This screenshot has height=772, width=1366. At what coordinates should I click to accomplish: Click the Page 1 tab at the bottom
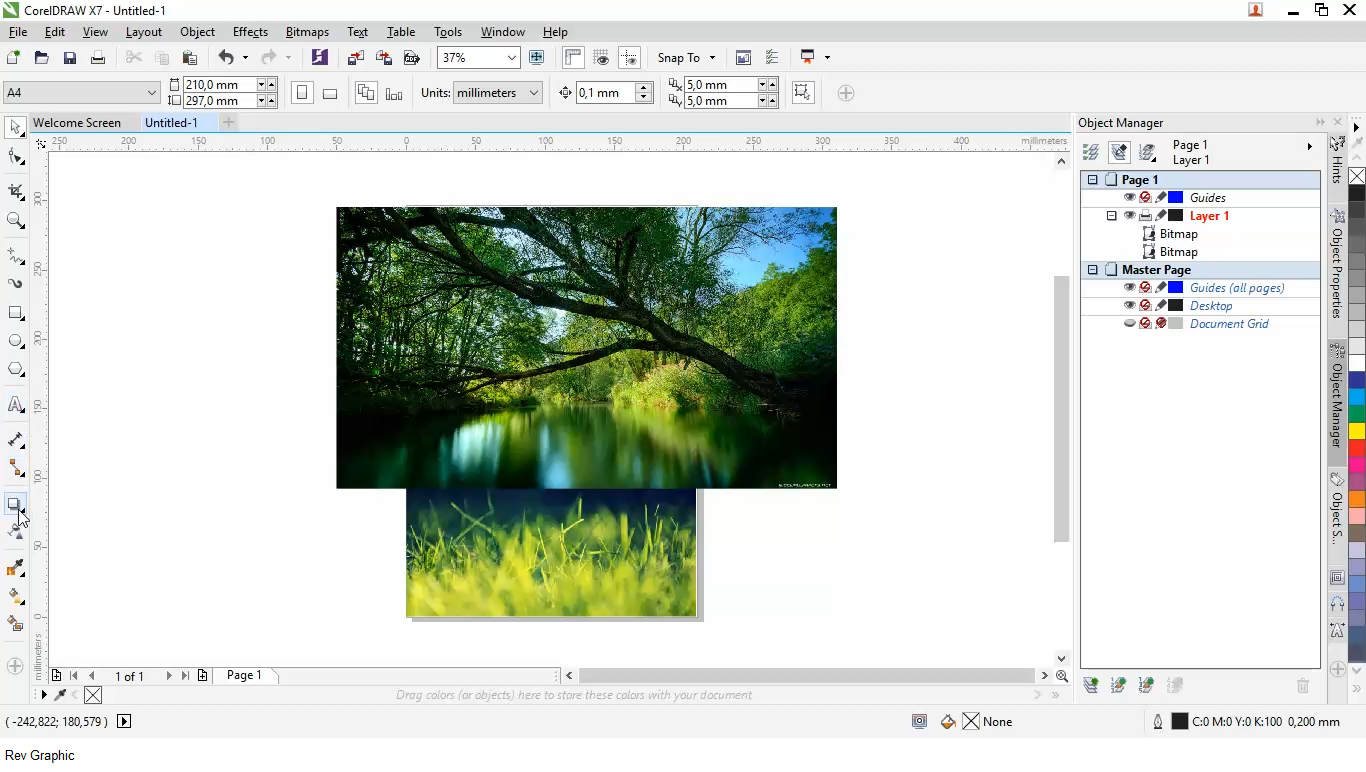[x=244, y=676]
